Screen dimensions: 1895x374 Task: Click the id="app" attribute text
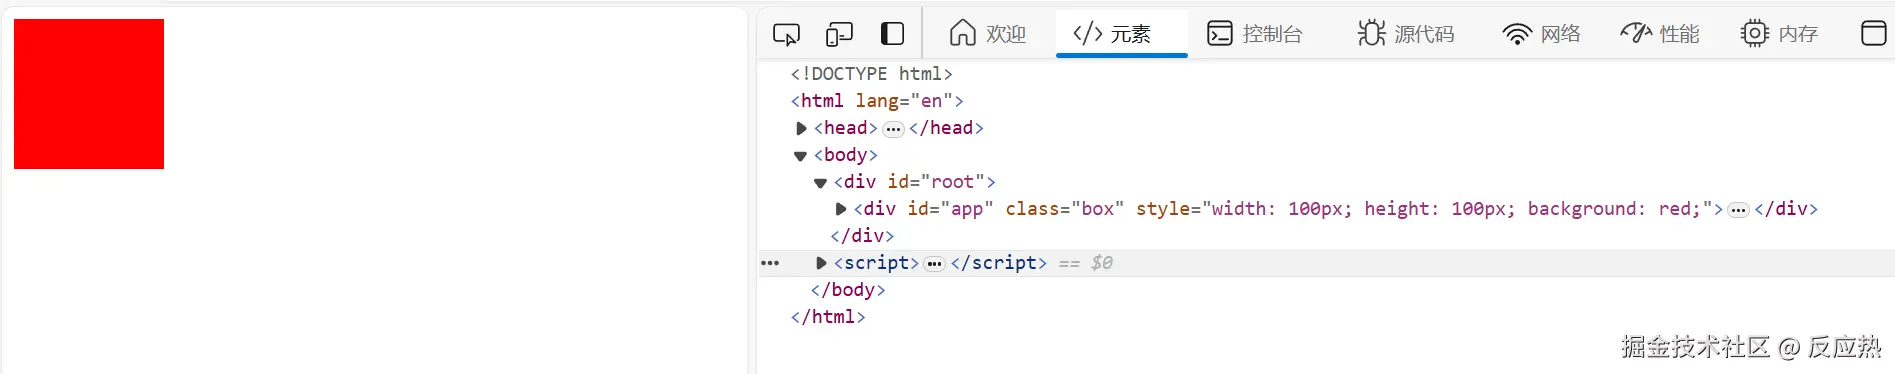coord(951,209)
